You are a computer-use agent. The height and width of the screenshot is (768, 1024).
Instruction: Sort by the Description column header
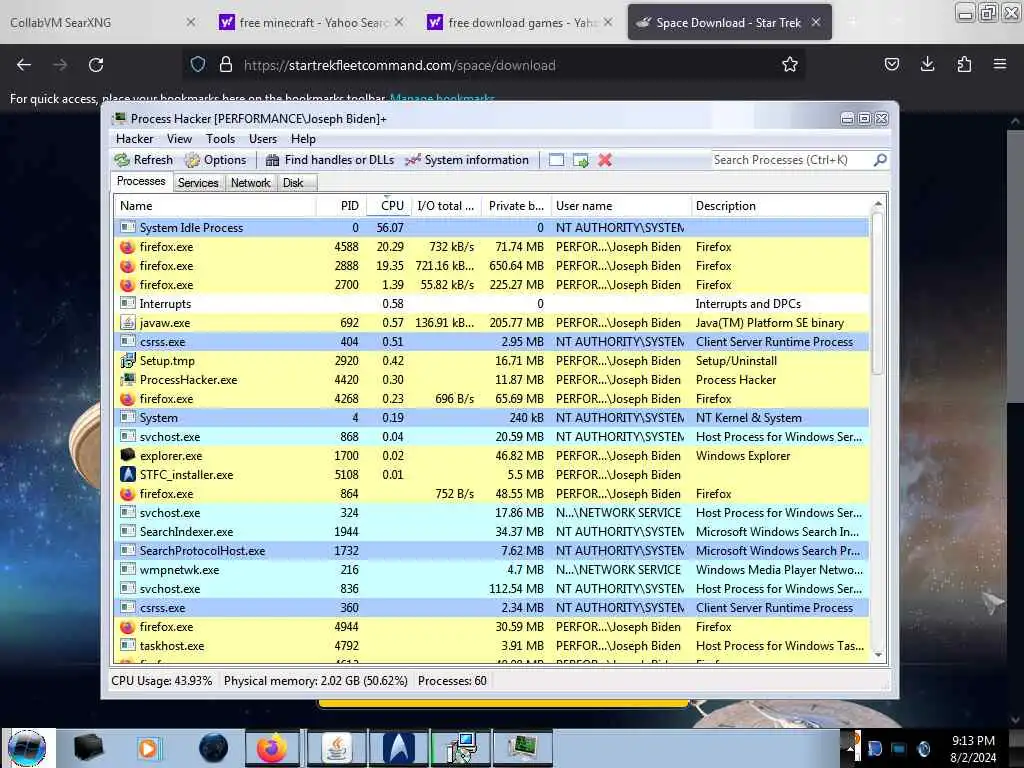[x=780, y=206]
